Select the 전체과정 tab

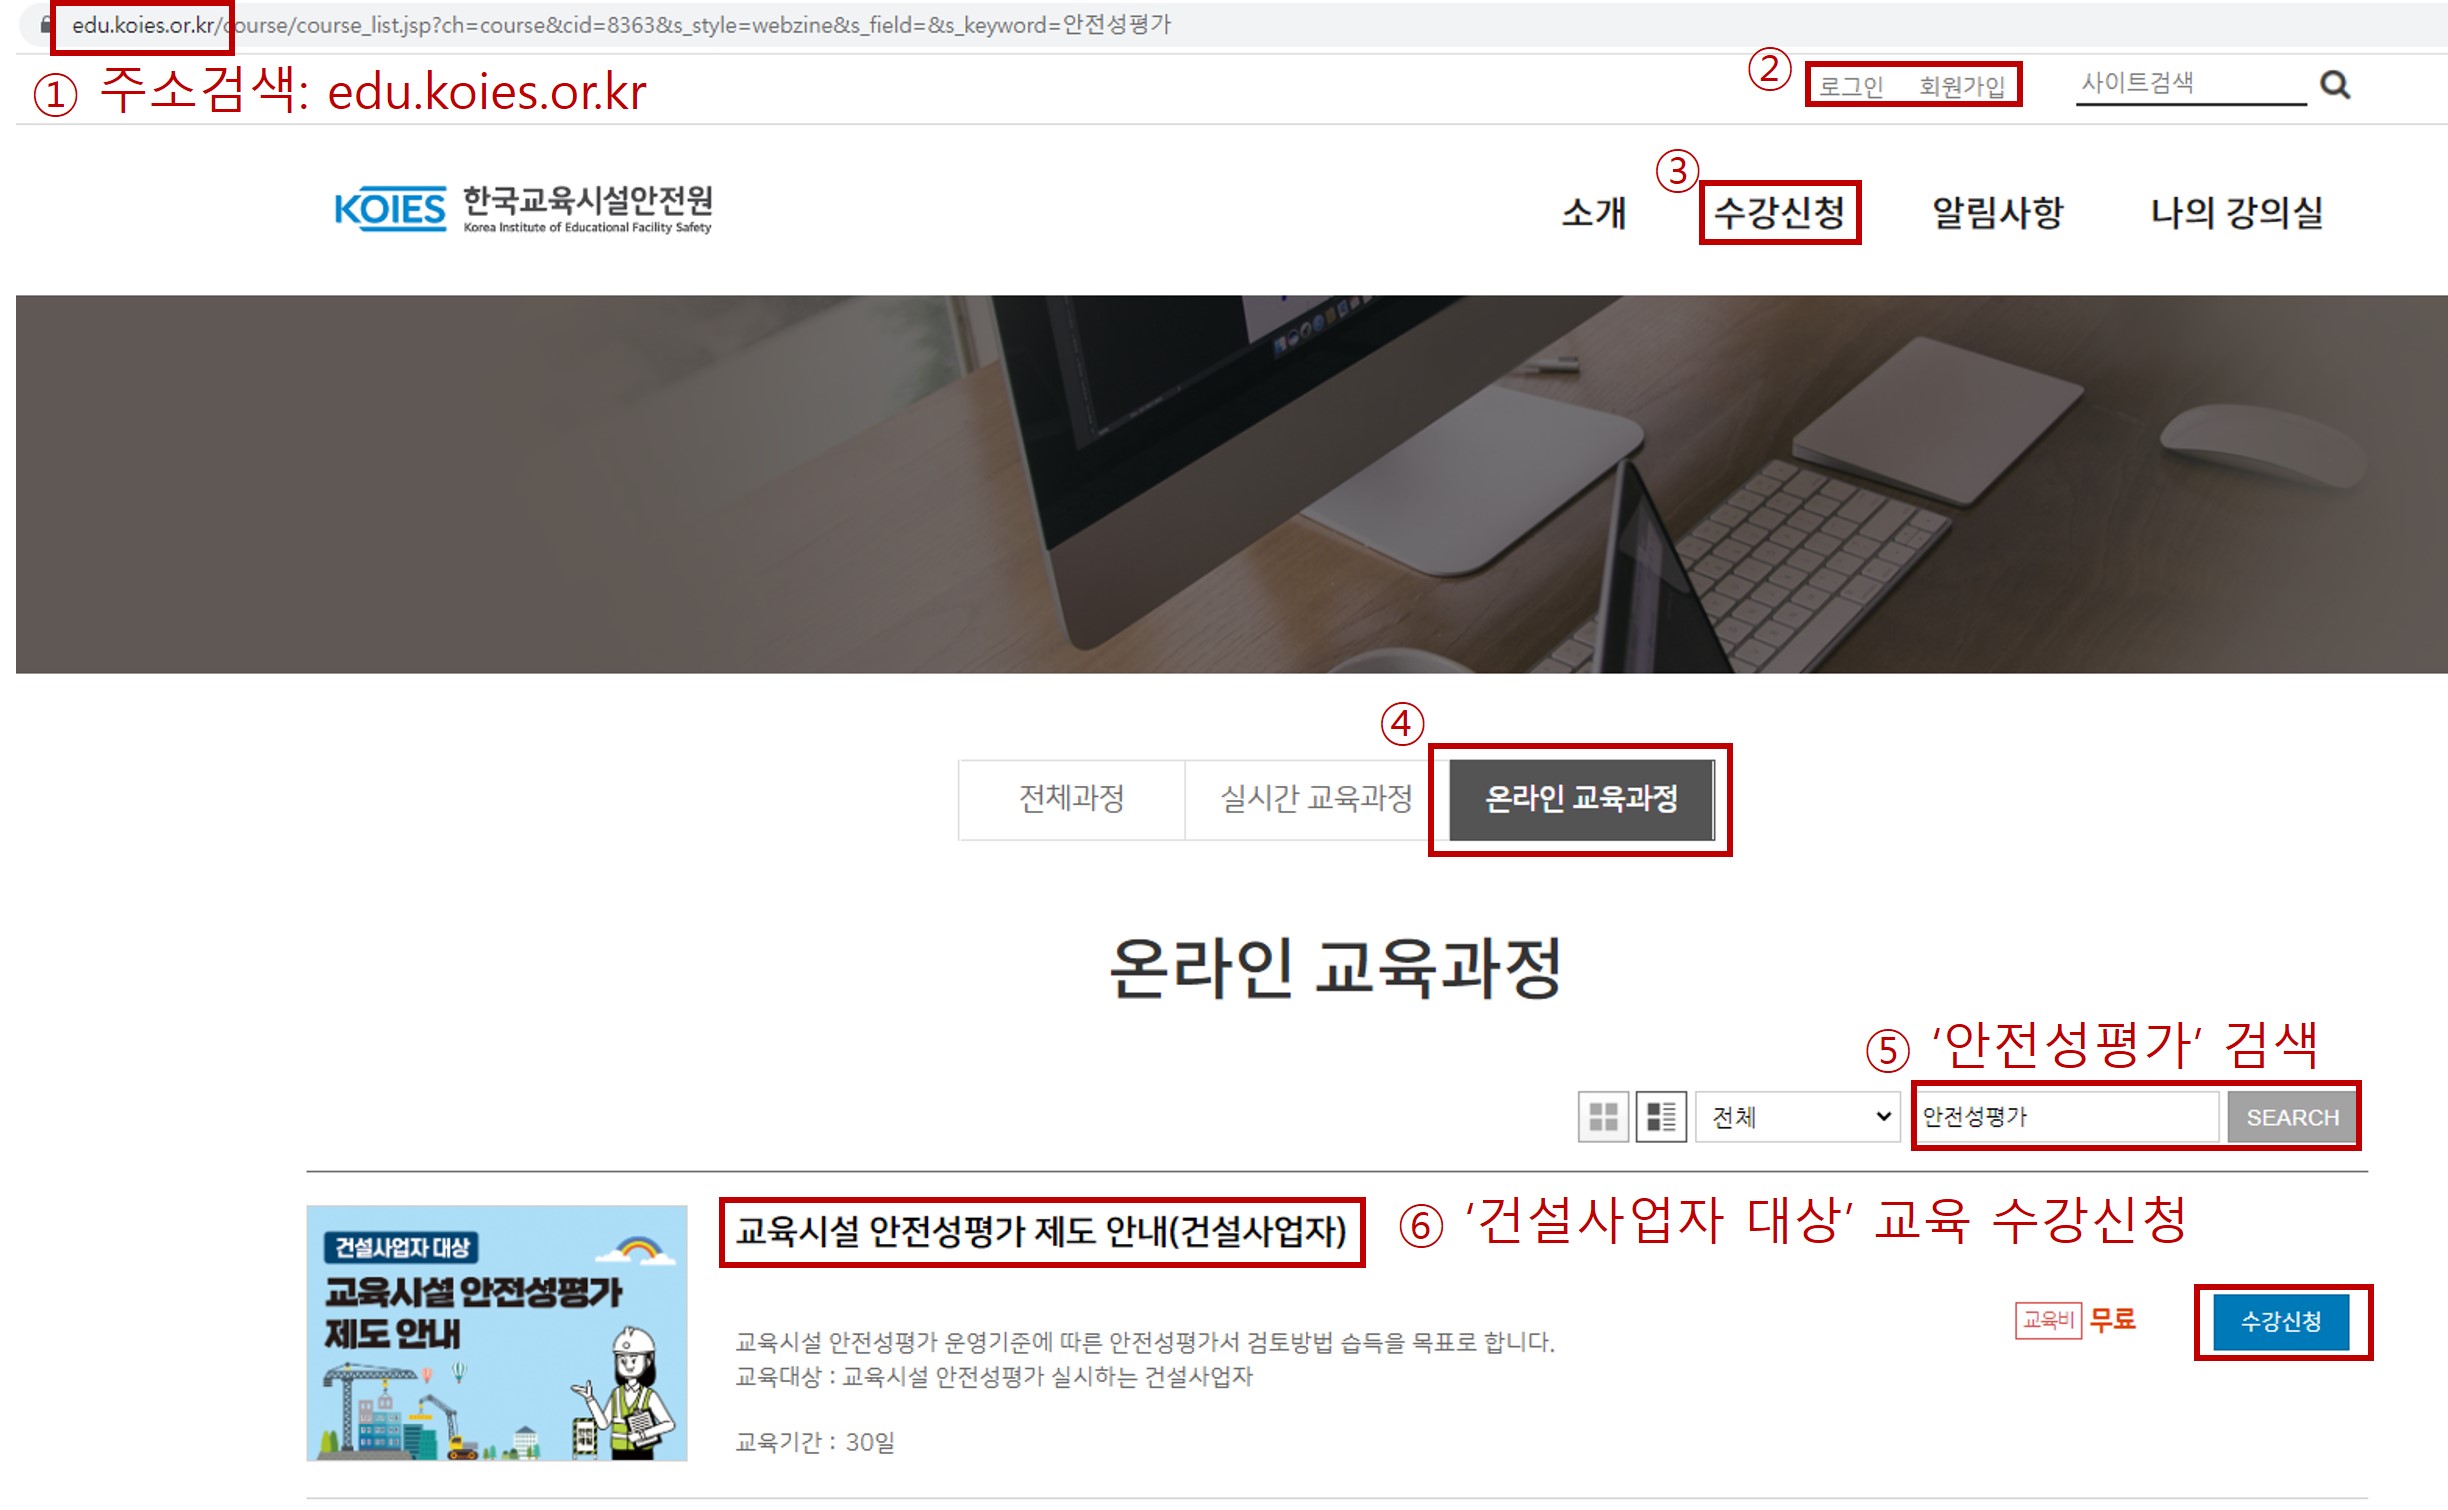pyautogui.click(x=1071, y=798)
